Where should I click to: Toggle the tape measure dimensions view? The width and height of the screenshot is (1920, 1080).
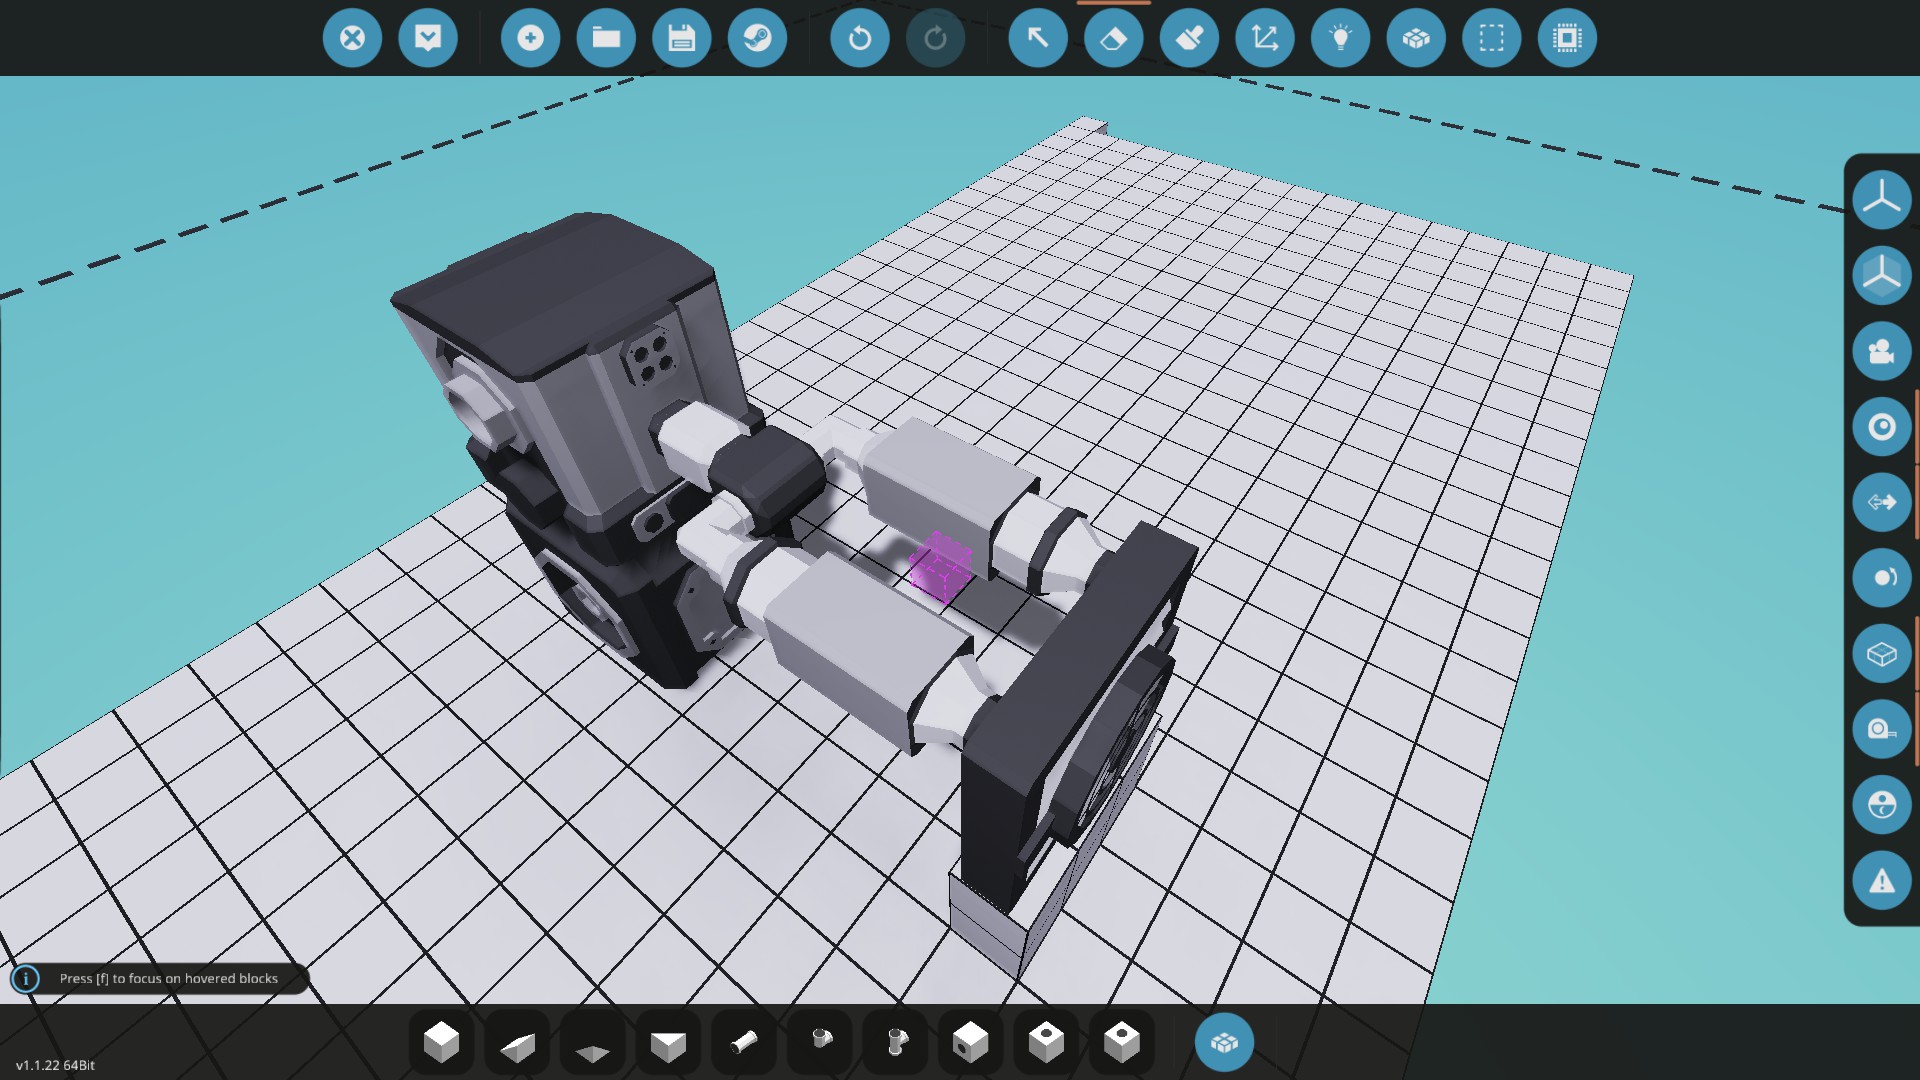pos(1881,729)
